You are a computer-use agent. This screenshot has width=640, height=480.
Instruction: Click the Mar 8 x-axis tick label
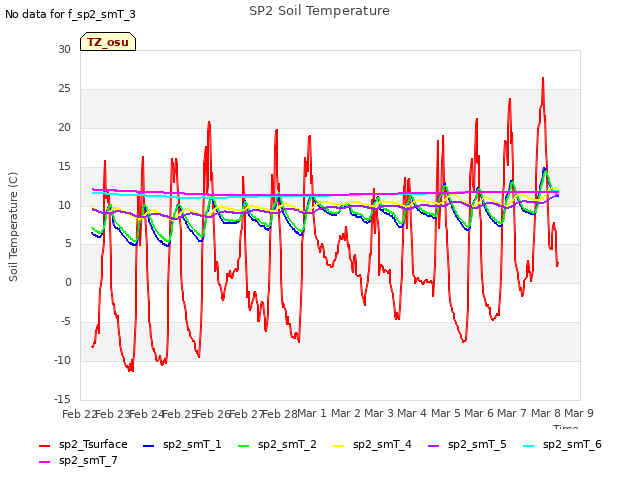tap(546, 413)
